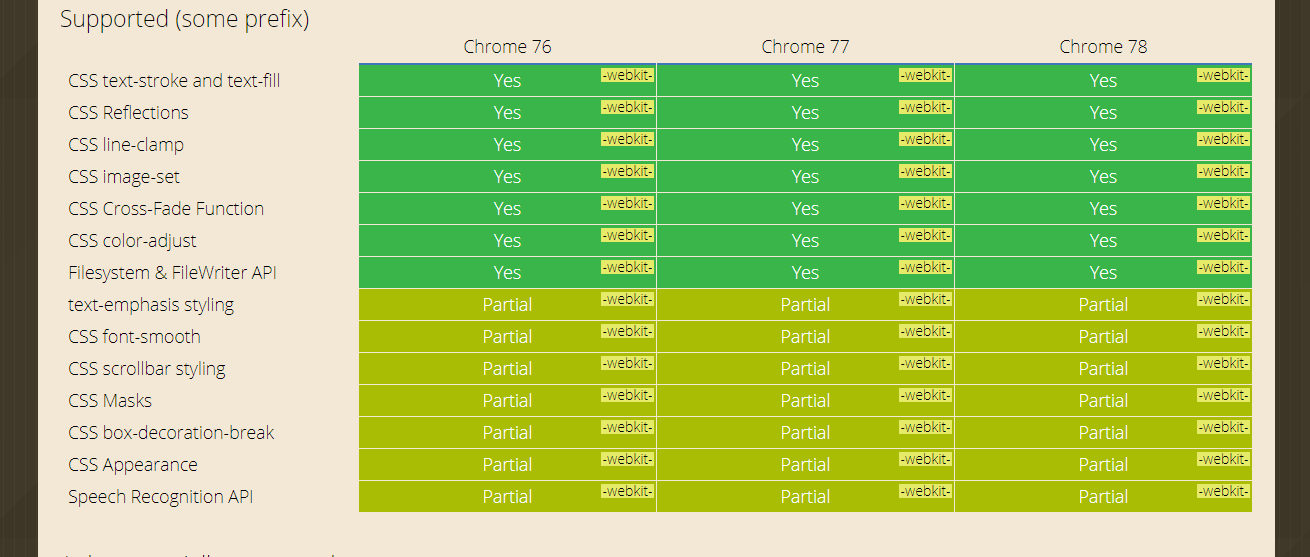The width and height of the screenshot is (1310, 557).
Task: Click Partial cell for CSS Masks in Chrome 77
Action: pos(805,401)
